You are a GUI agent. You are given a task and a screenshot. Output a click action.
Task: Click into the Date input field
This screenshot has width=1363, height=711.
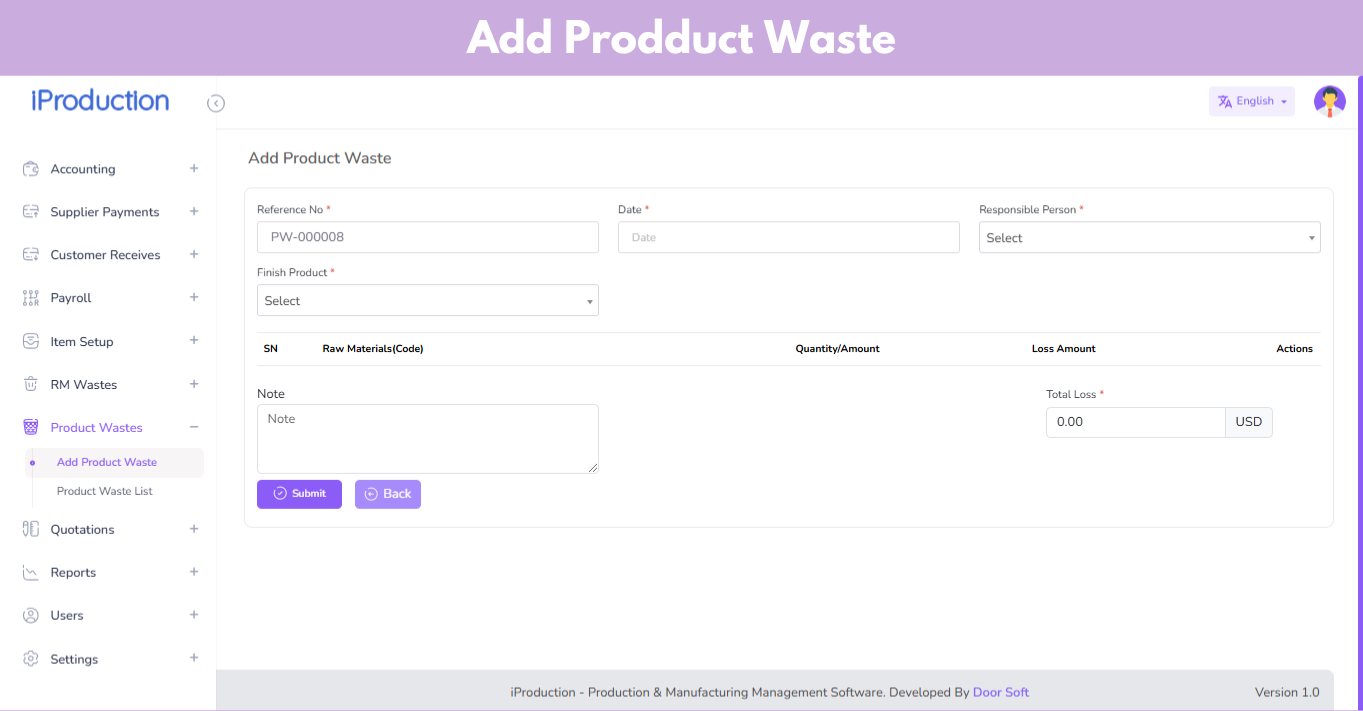[788, 238]
